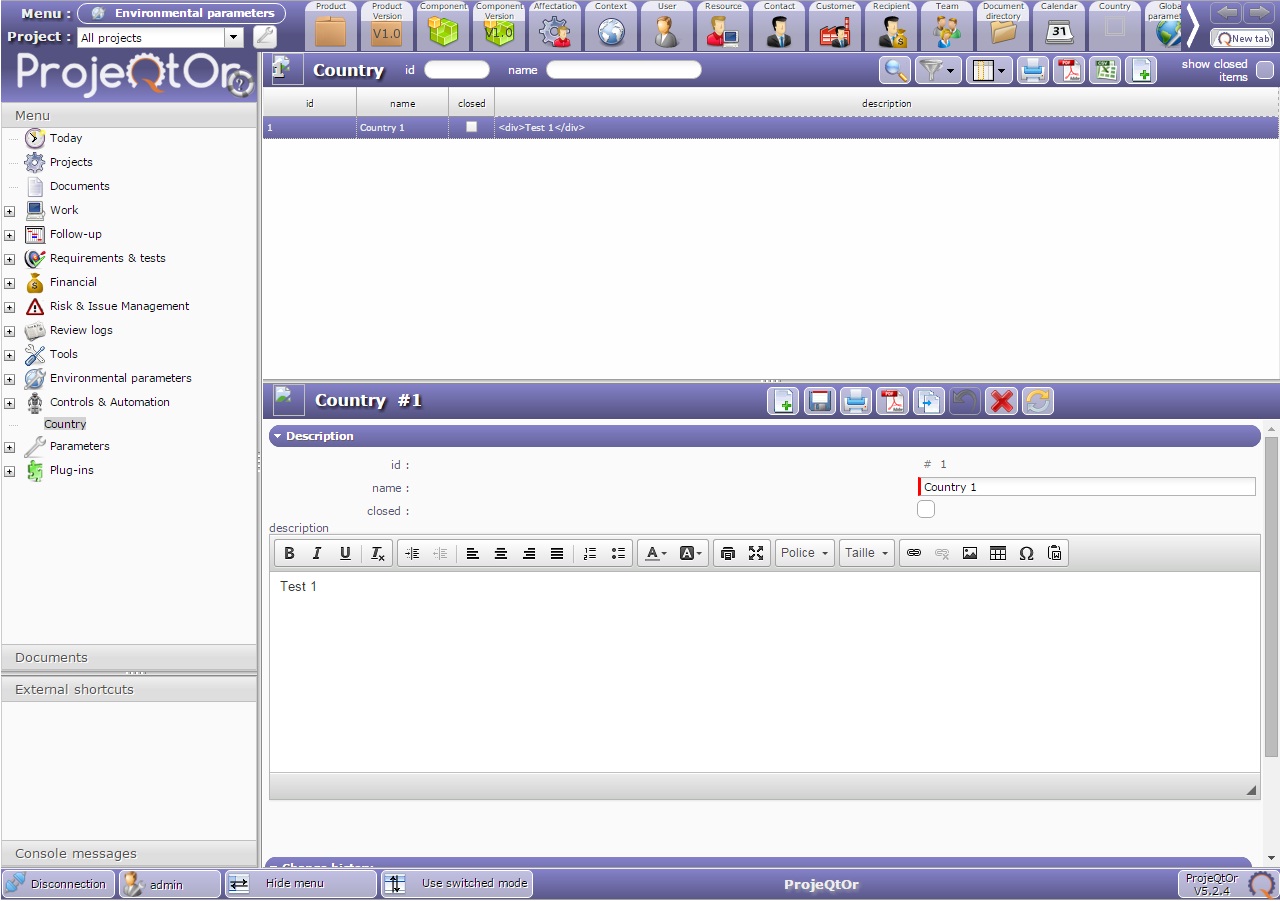Click the name field containing Country 1
Image resolution: width=1280 pixels, height=901 pixels.
[1087, 487]
